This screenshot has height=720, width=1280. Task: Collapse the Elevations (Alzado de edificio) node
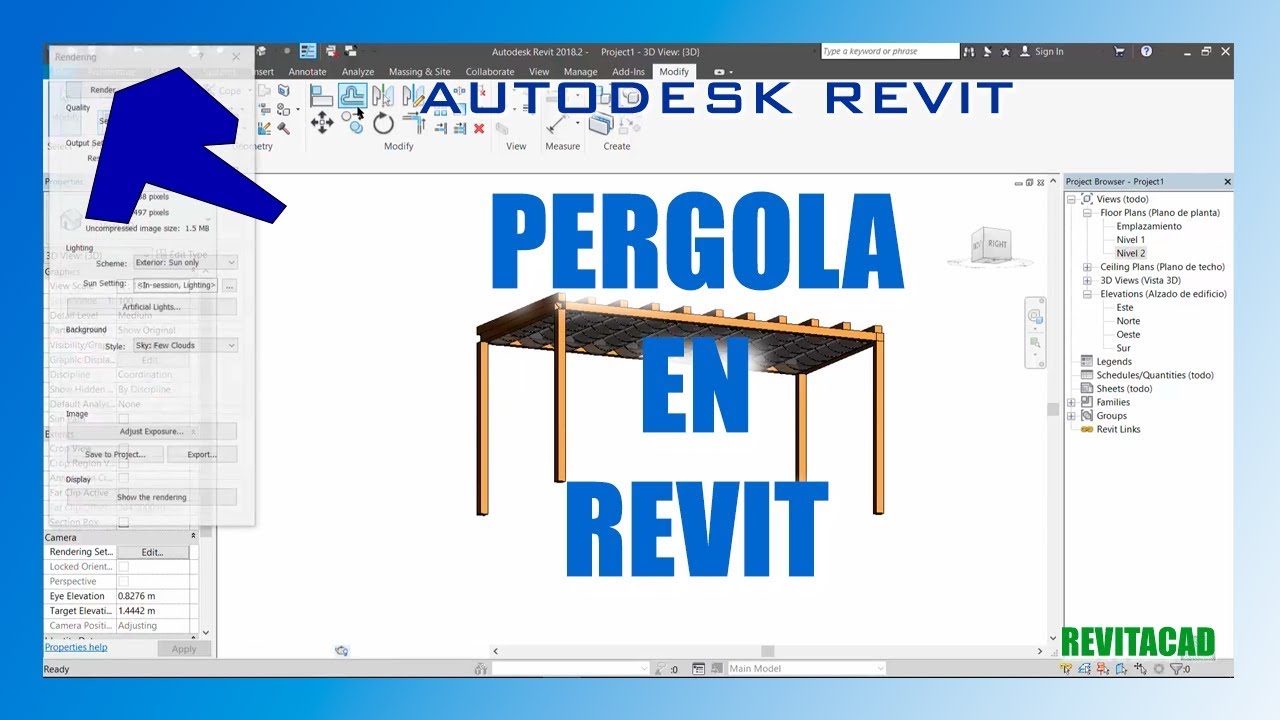[1088, 294]
